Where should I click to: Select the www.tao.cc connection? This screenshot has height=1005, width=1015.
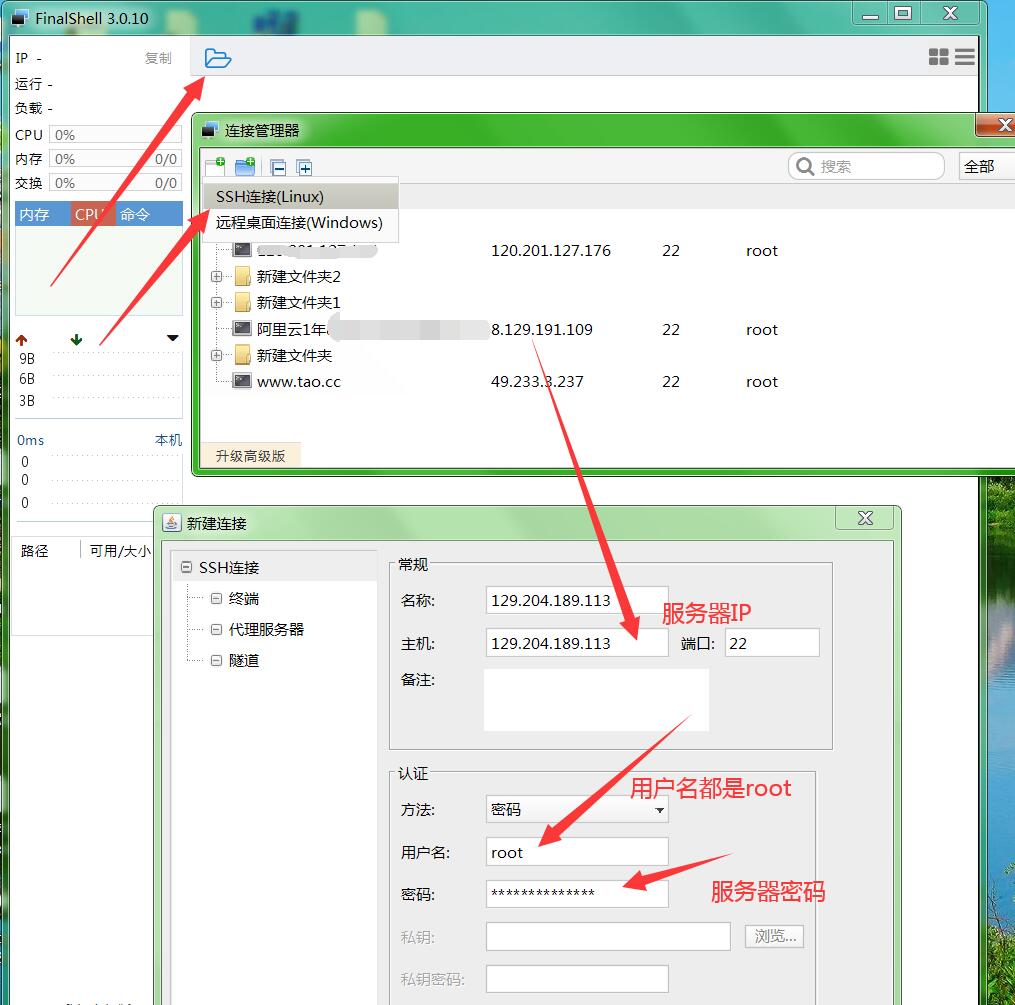coord(298,381)
